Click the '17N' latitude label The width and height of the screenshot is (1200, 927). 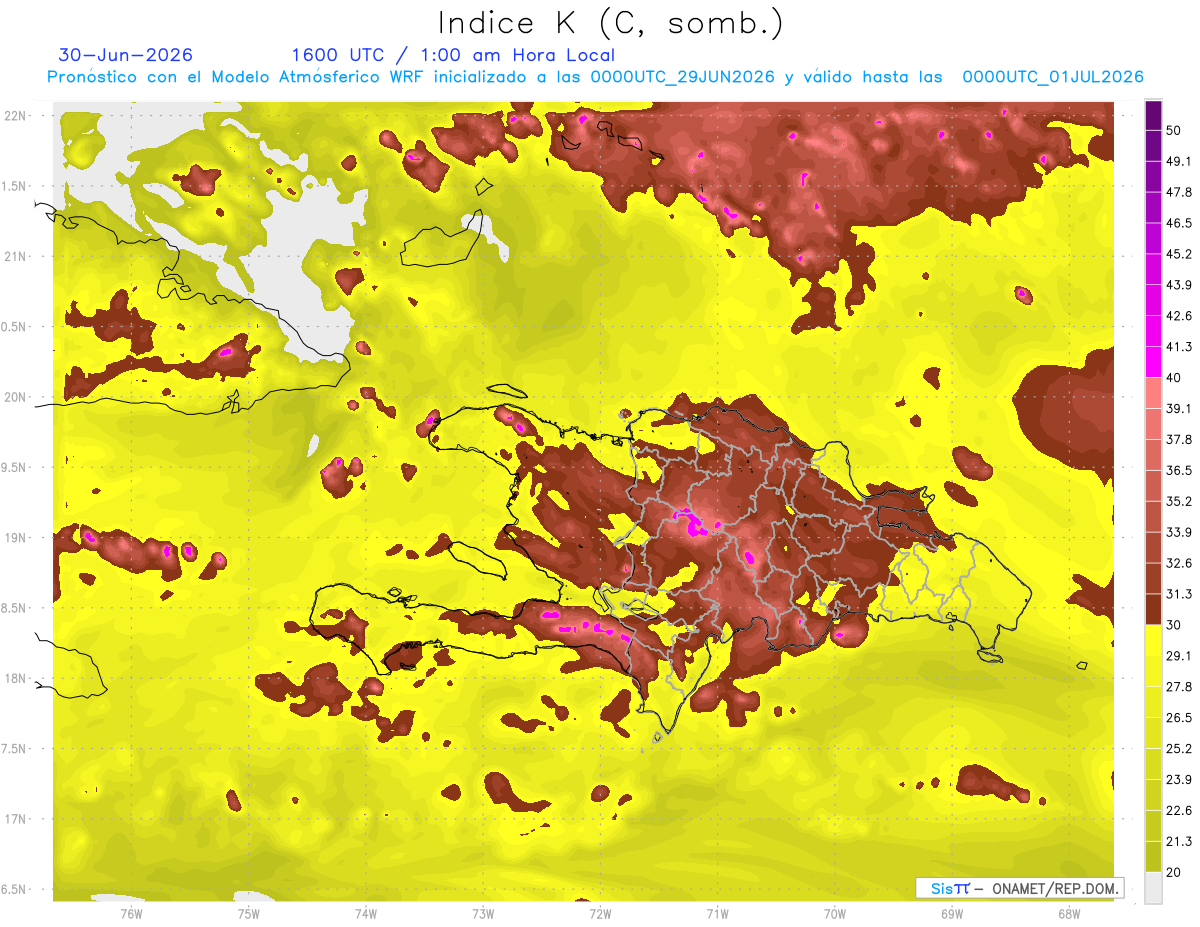tap(16, 819)
